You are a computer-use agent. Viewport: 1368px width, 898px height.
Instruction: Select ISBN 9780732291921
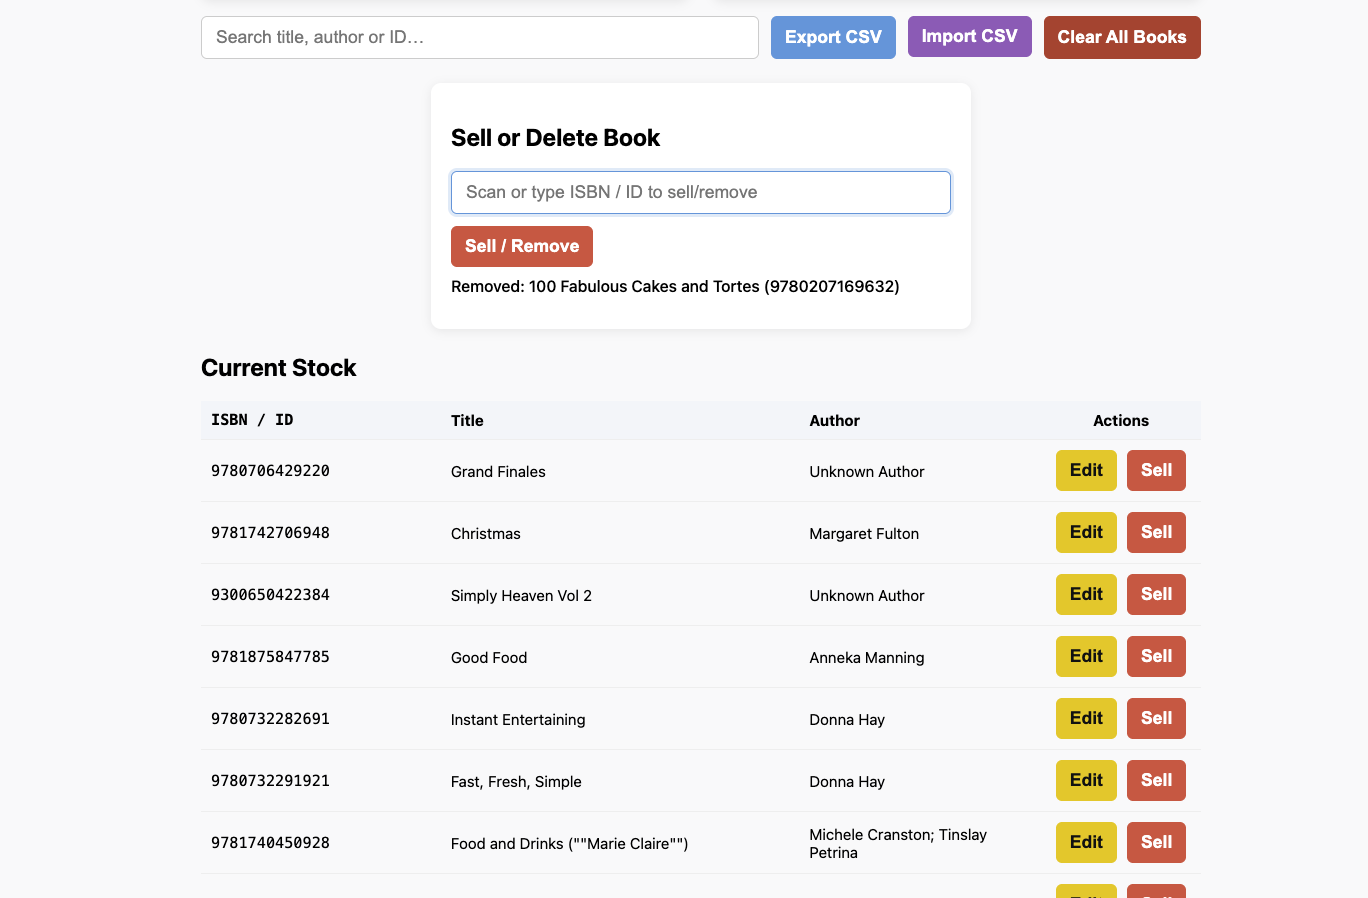click(270, 781)
